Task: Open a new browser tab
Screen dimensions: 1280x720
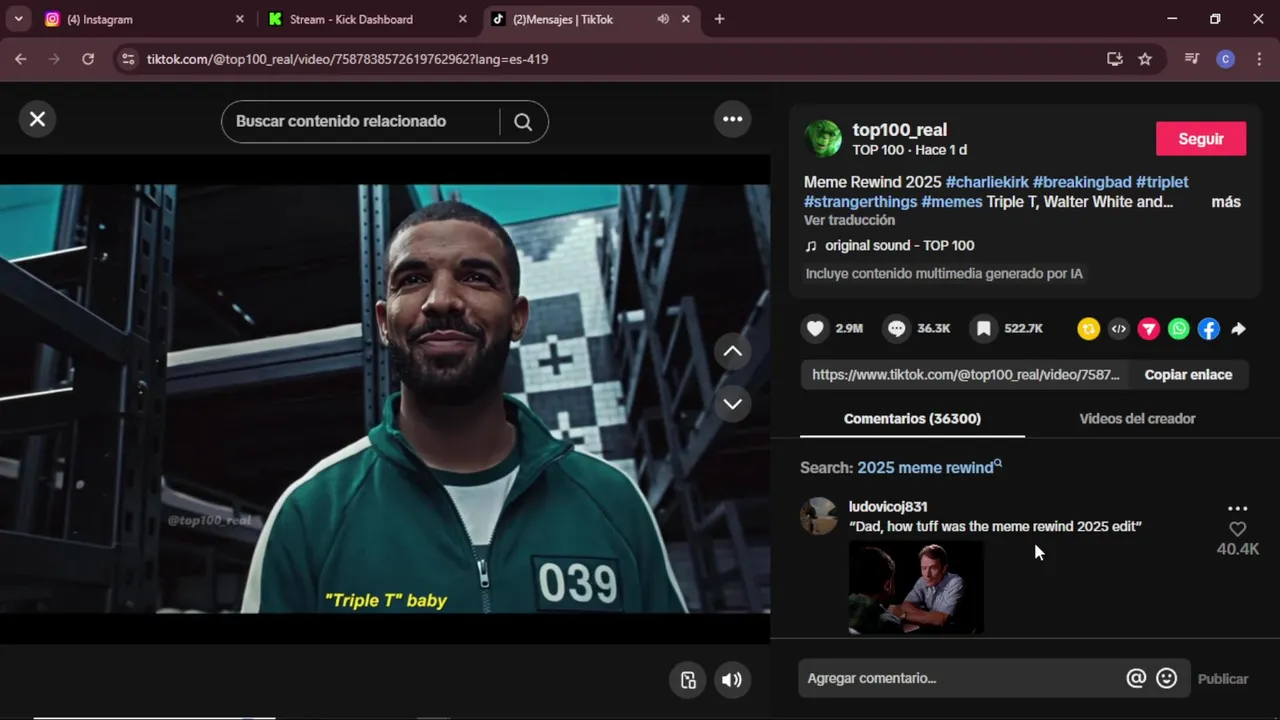Action: point(719,19)
